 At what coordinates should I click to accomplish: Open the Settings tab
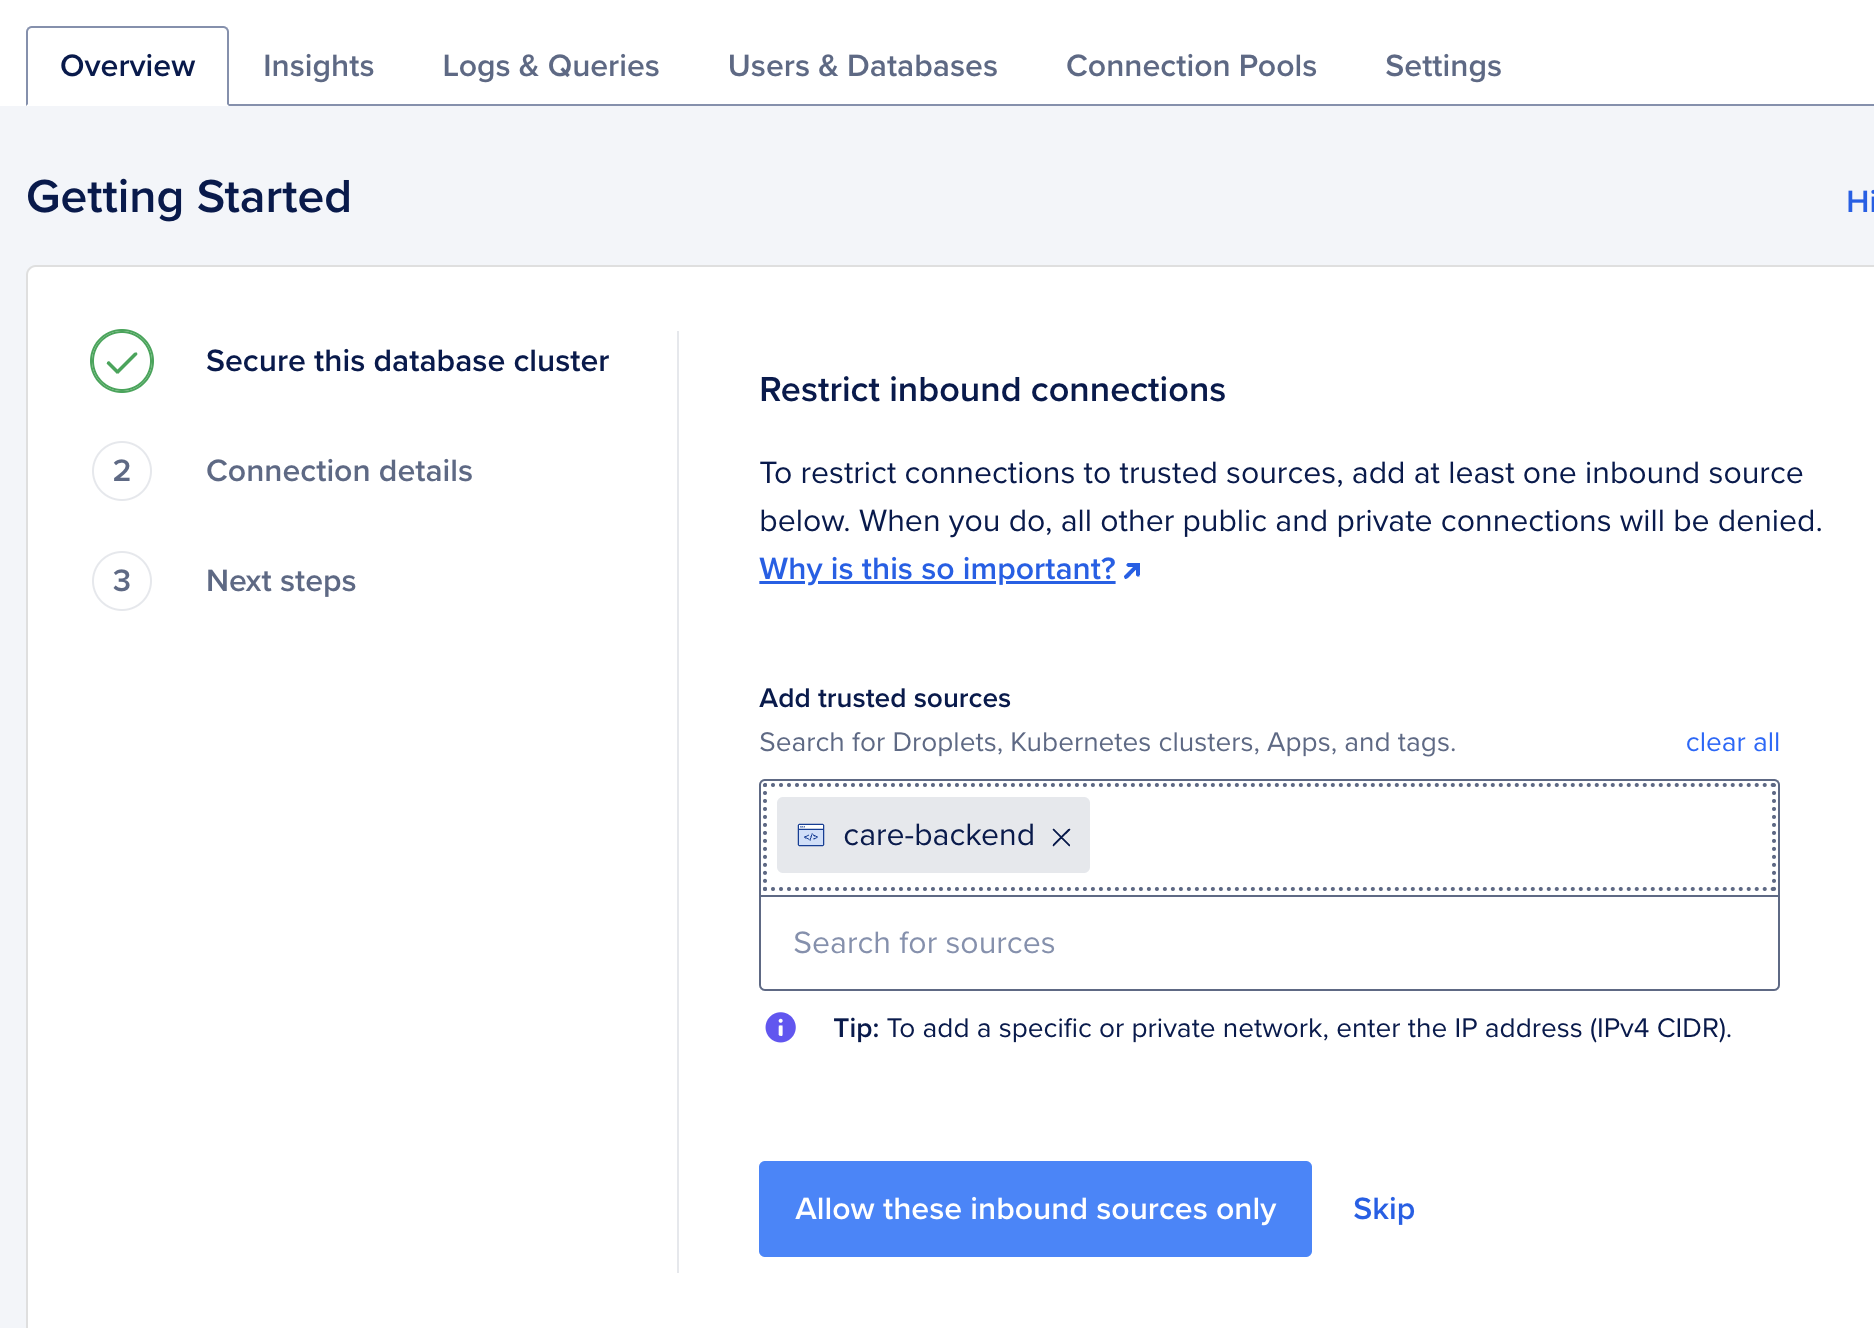(x=1442, y=65)
